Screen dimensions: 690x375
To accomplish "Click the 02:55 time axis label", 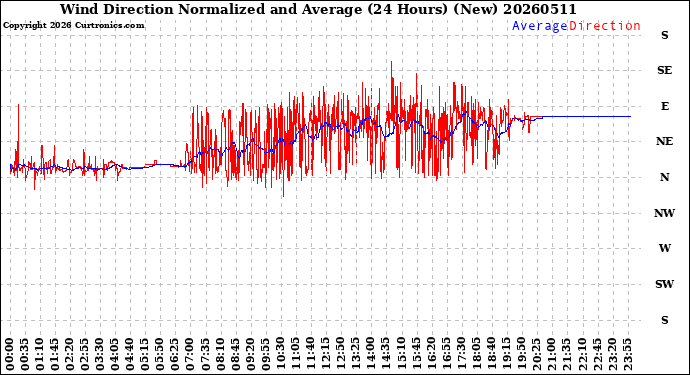I will click(x=85, y=354).
